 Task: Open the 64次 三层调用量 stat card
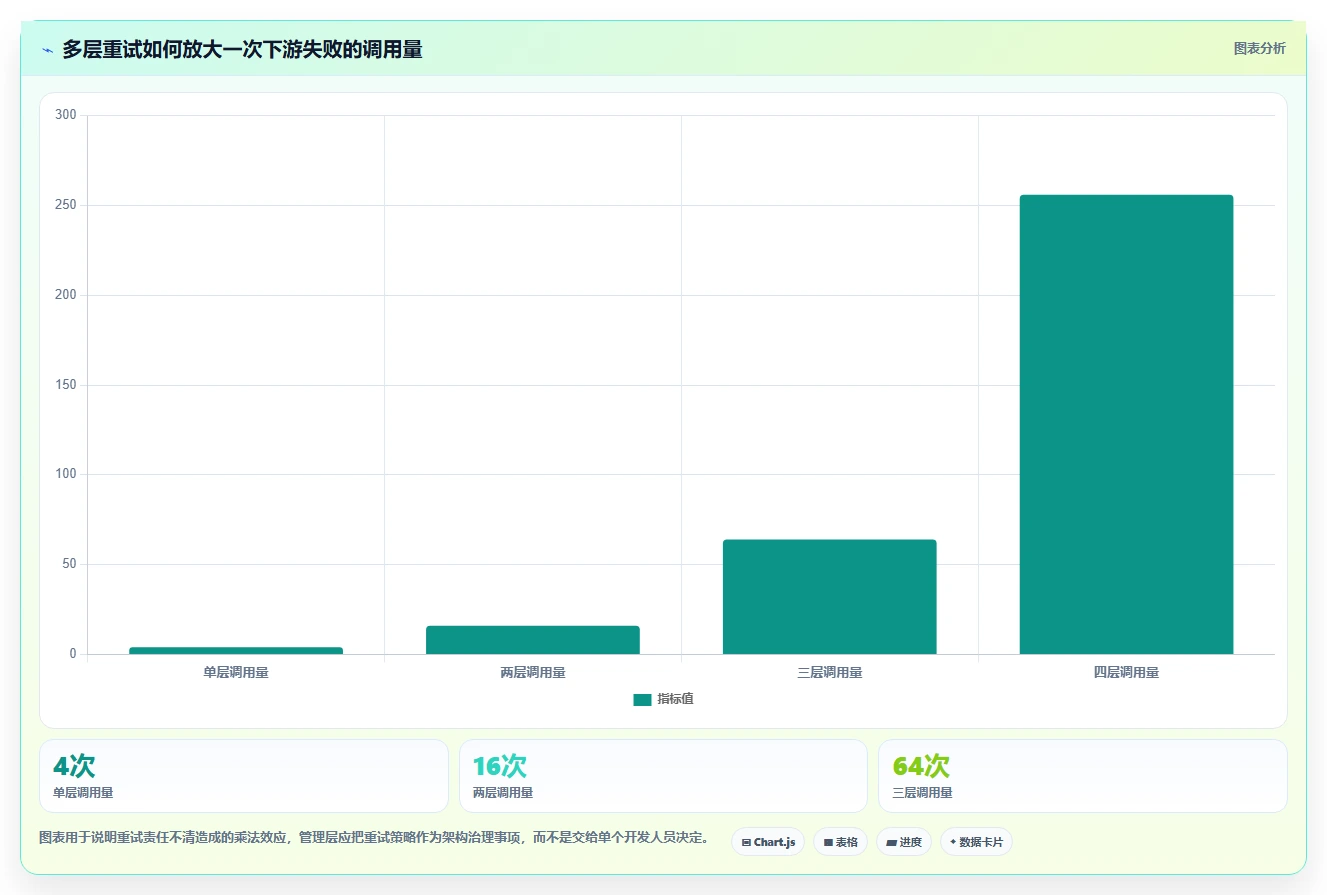pos(1083,776)
